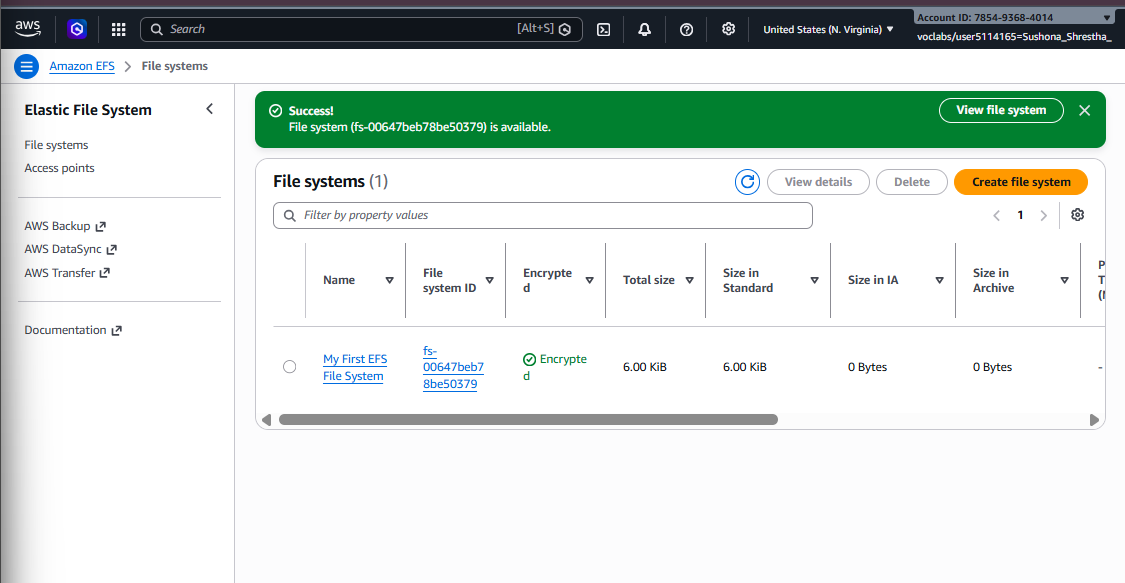
Task: Collapse the Elastic File System side panel
Action: pyautogui.click(x=210, y=109)
